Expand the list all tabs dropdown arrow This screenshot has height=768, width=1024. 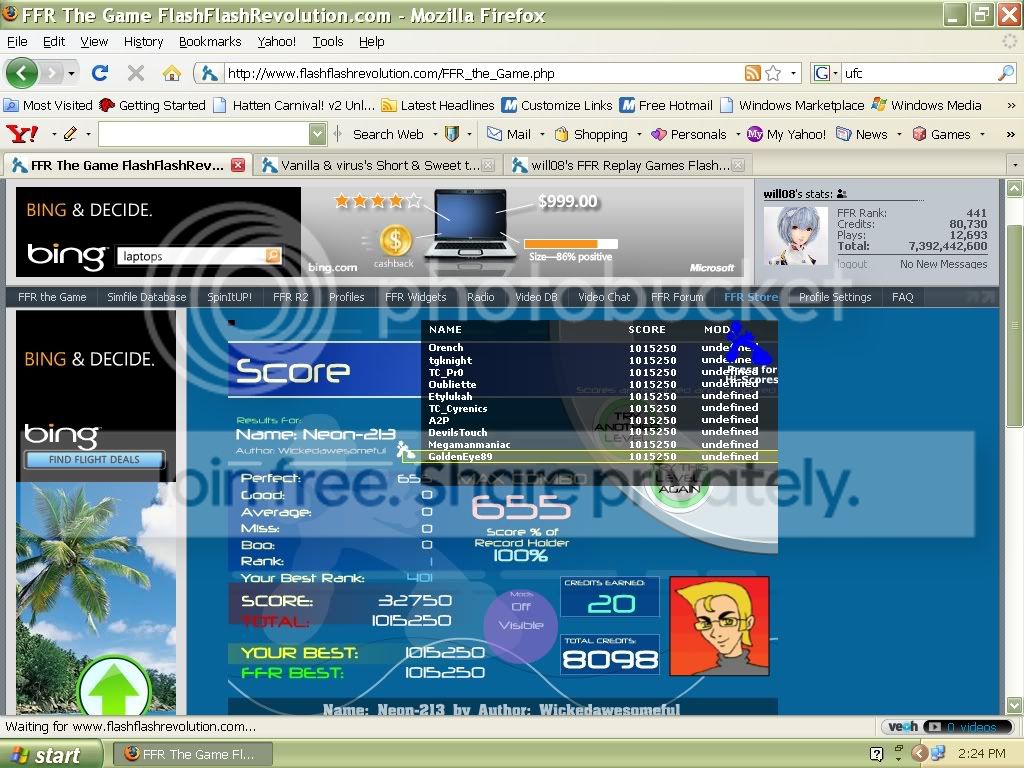click(1013, 165)
